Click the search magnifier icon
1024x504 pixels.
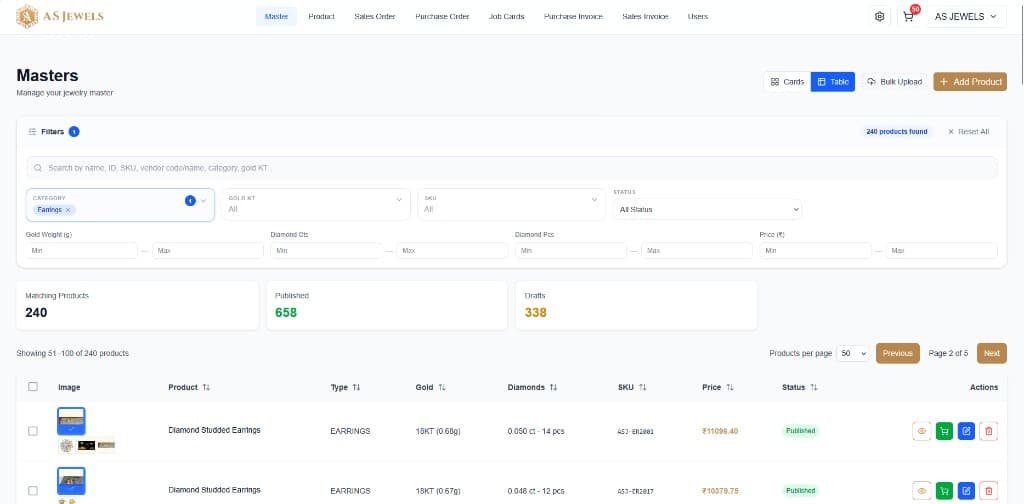click(39, 168)
